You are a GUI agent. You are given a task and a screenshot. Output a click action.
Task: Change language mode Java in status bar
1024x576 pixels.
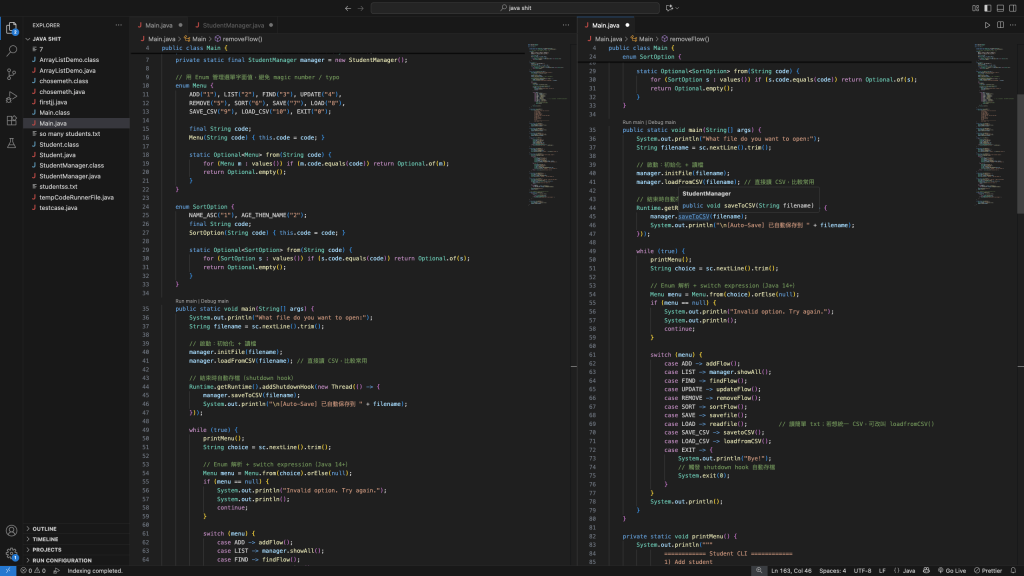tap(904, 571)
